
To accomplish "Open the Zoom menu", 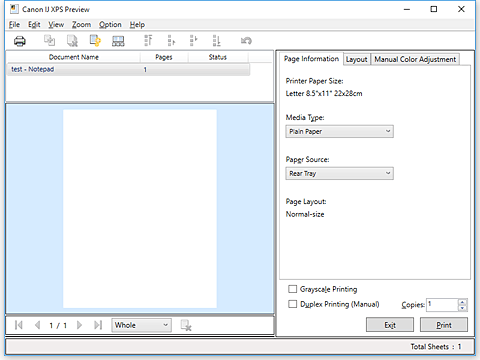I will [81, 25].
